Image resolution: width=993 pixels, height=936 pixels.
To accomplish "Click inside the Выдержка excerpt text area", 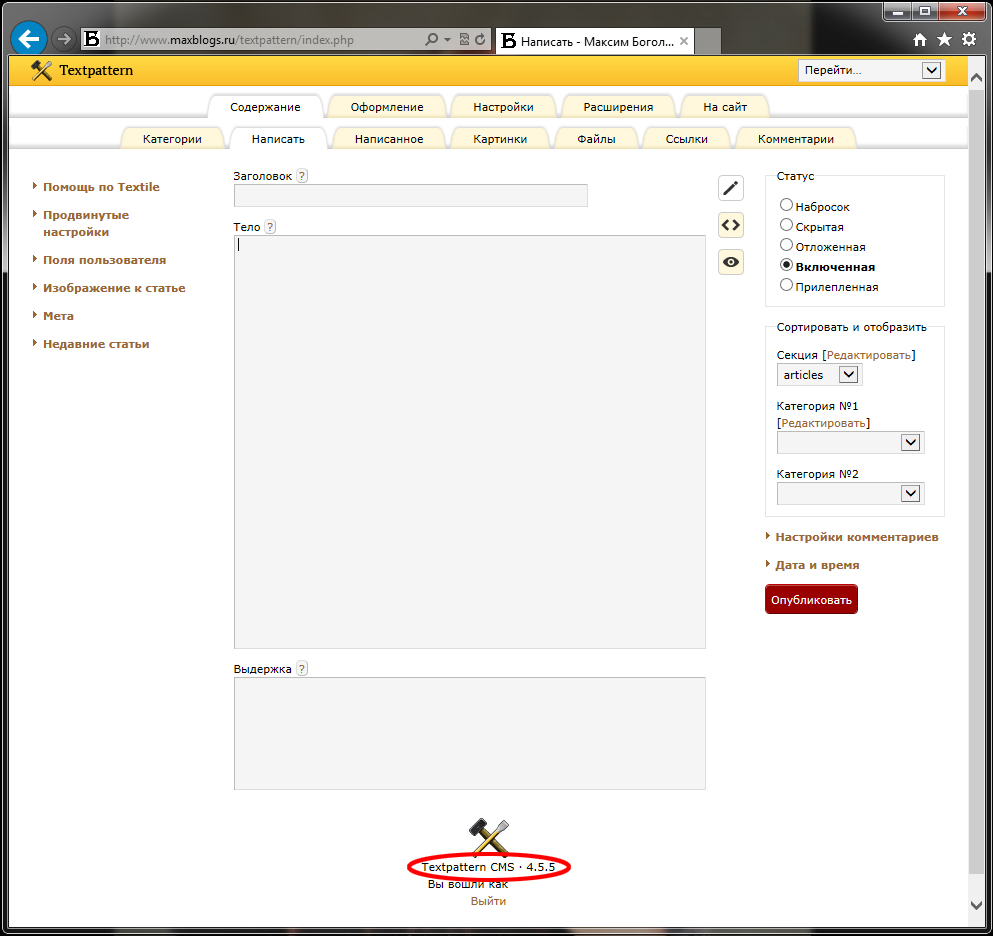I will (x=470, y=733).
